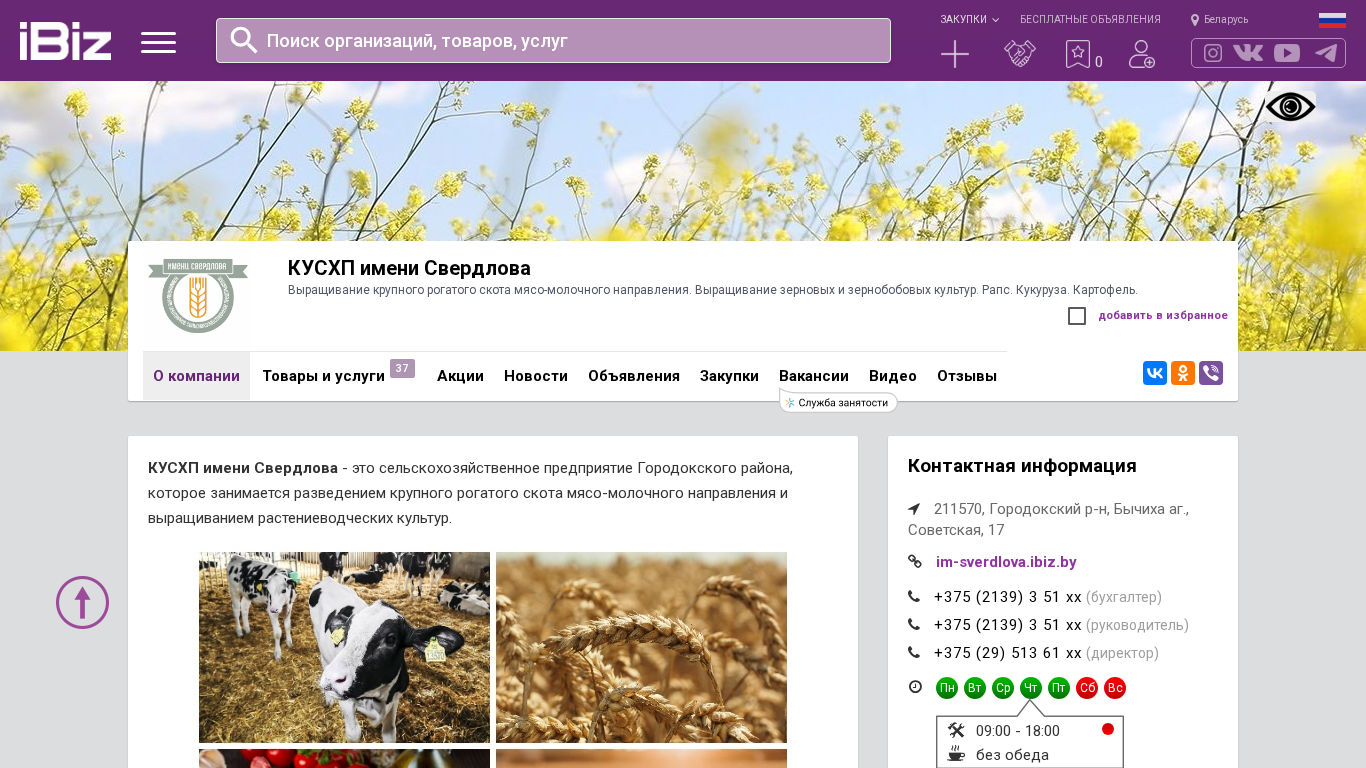Click the search field for organizations
Viewport: 1366px width, 768px height.
(x=553, y=41)
